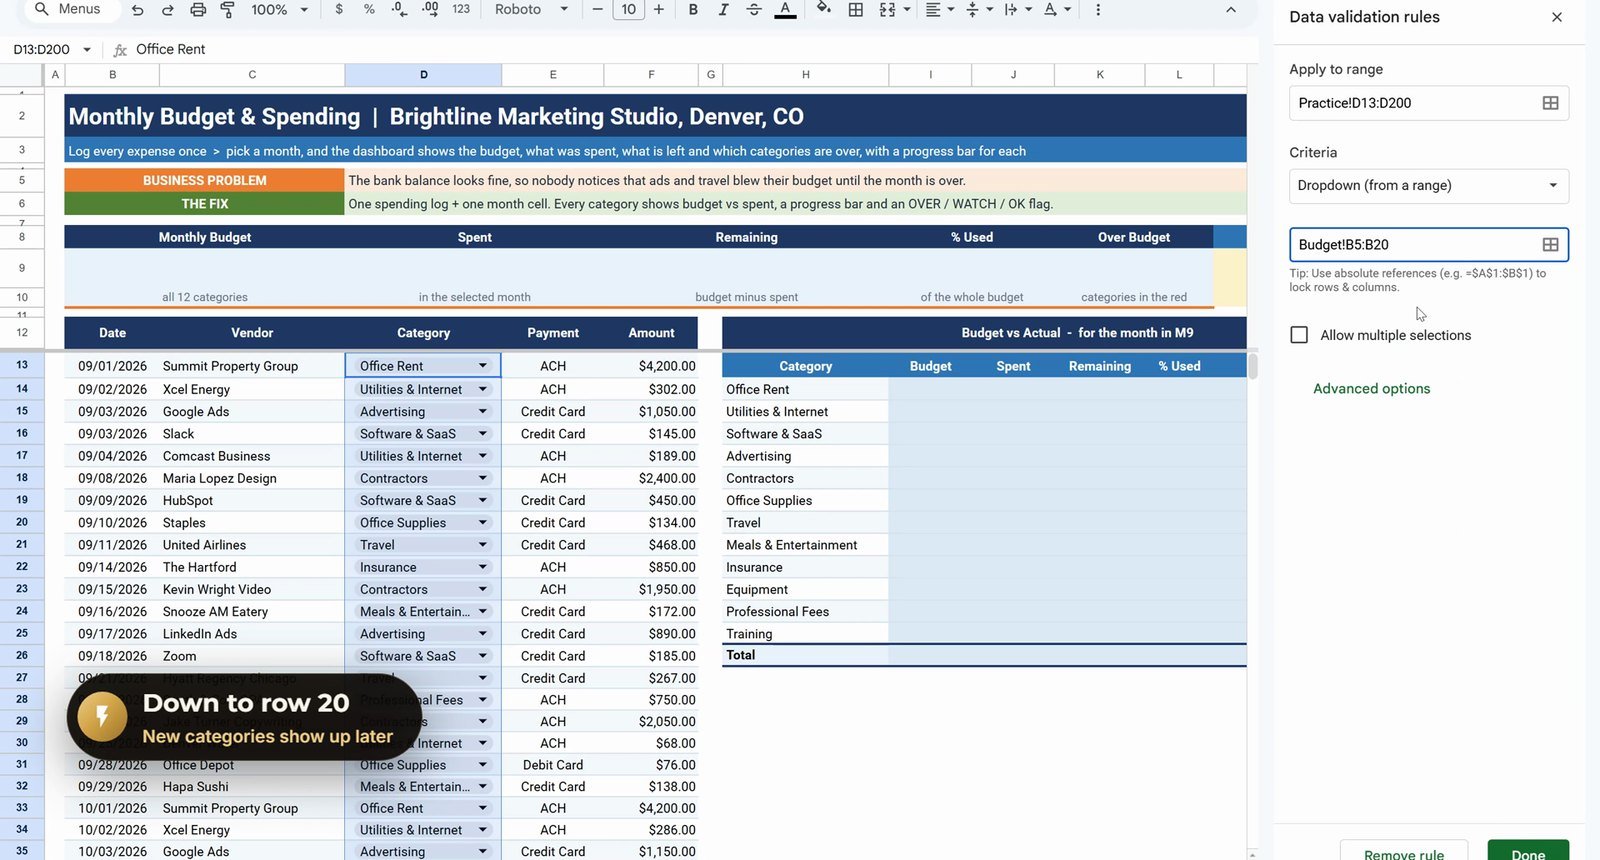Screen dimensions: 1600x860
Task: Click the print icon
Action: point(198,9)
